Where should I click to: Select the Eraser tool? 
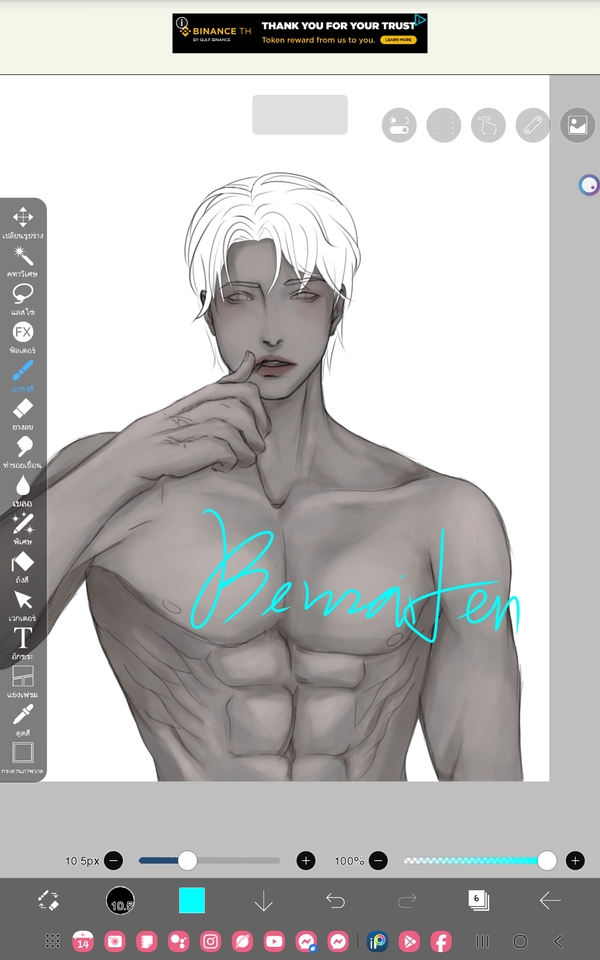22,408
